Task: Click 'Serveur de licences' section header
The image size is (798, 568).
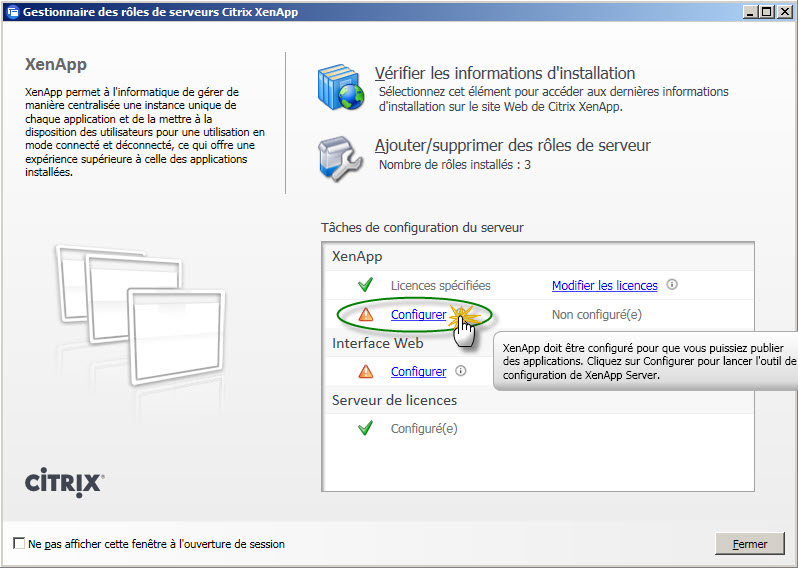Action: 394,401
